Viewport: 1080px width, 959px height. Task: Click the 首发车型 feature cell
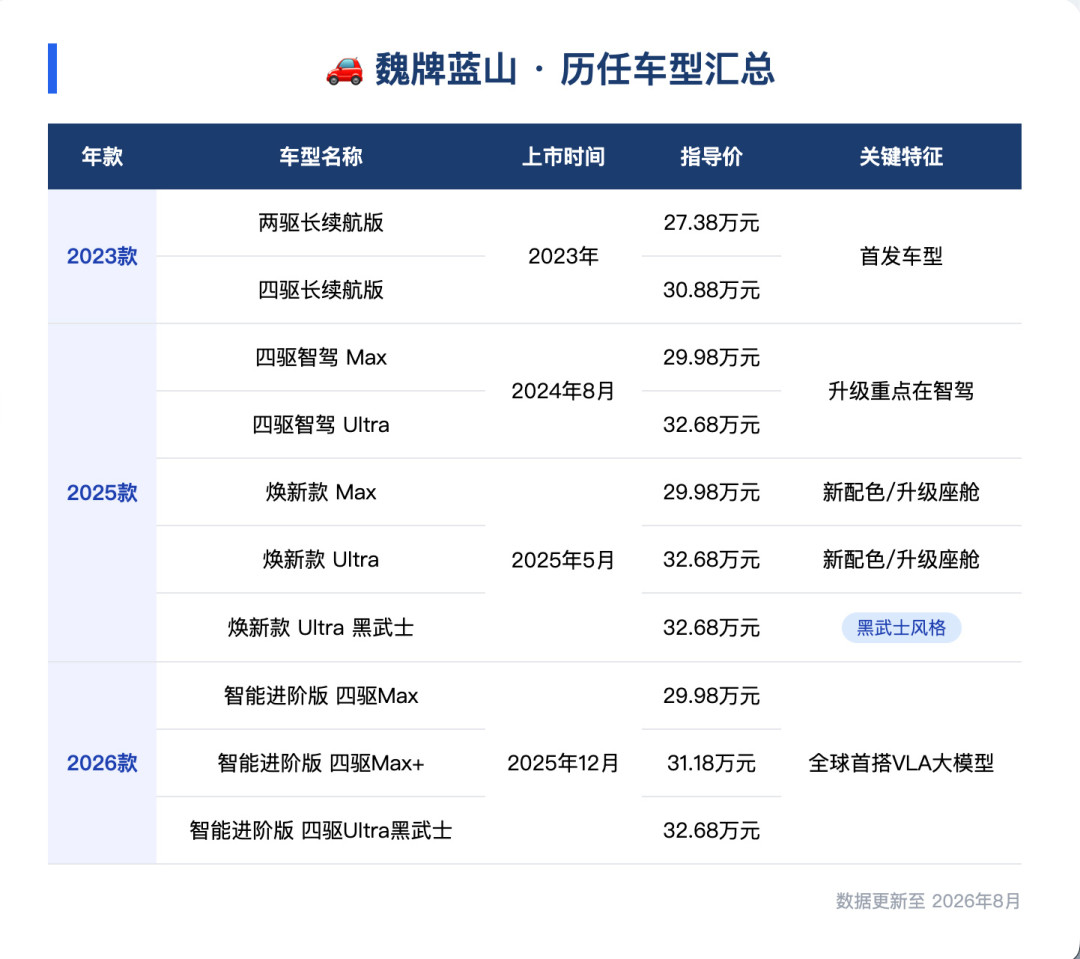(x=901, y=256)
